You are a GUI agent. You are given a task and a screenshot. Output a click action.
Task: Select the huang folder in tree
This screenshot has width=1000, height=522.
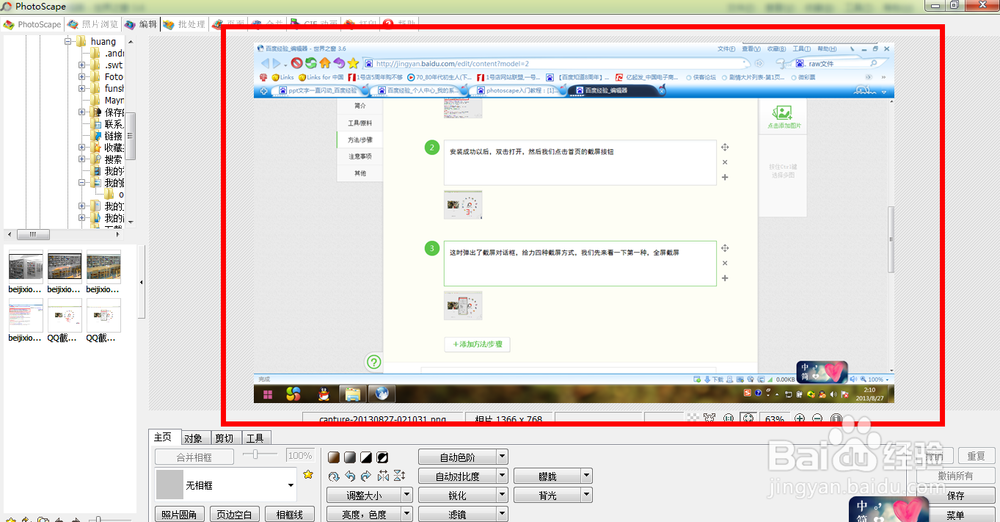tap(103, 41)
